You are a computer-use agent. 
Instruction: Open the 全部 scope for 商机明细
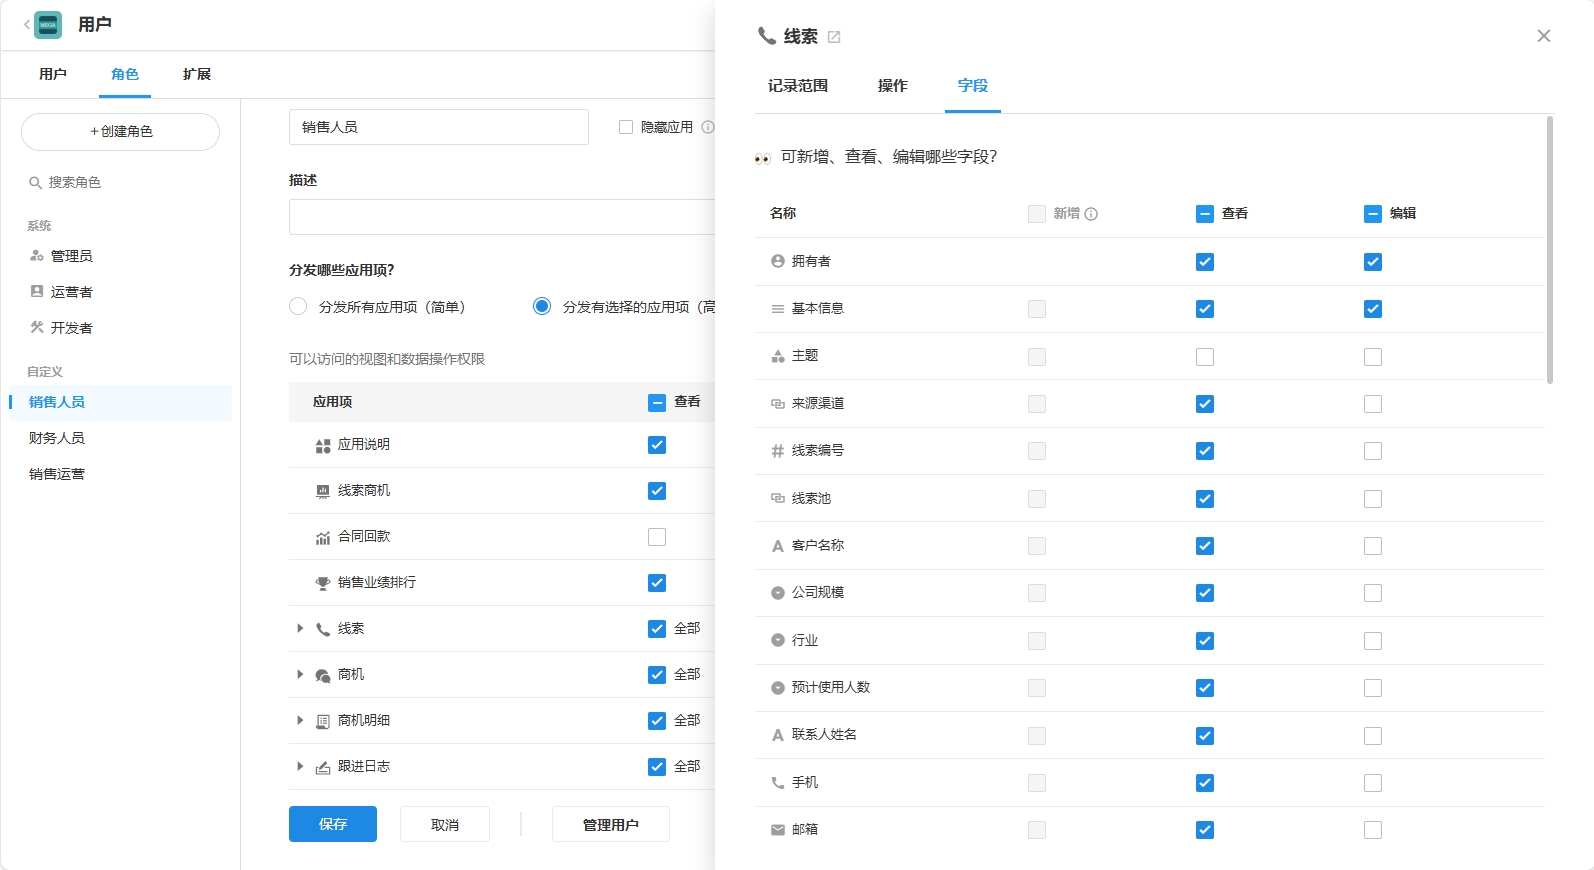(x=687, y=720)
